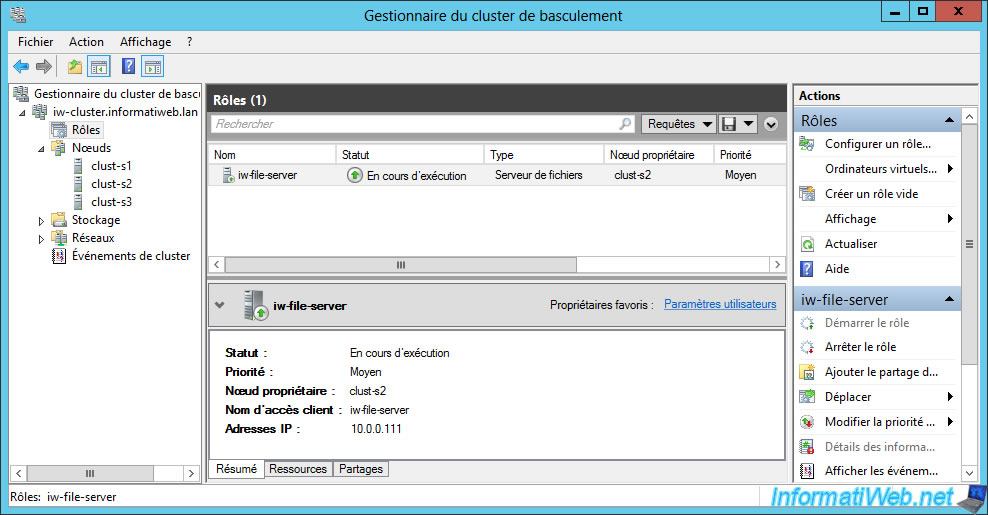
Task: Click the horizontal scrollbar in roles list
Action: tap(400, 265)
